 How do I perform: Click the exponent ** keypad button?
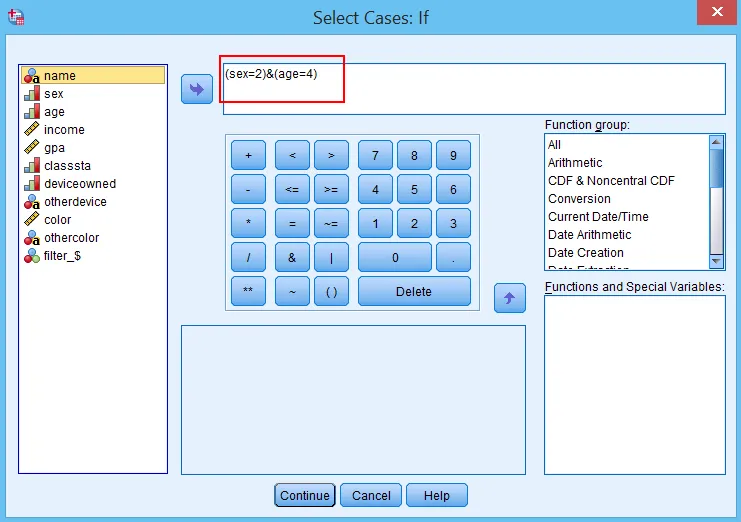tap(249, 291)
